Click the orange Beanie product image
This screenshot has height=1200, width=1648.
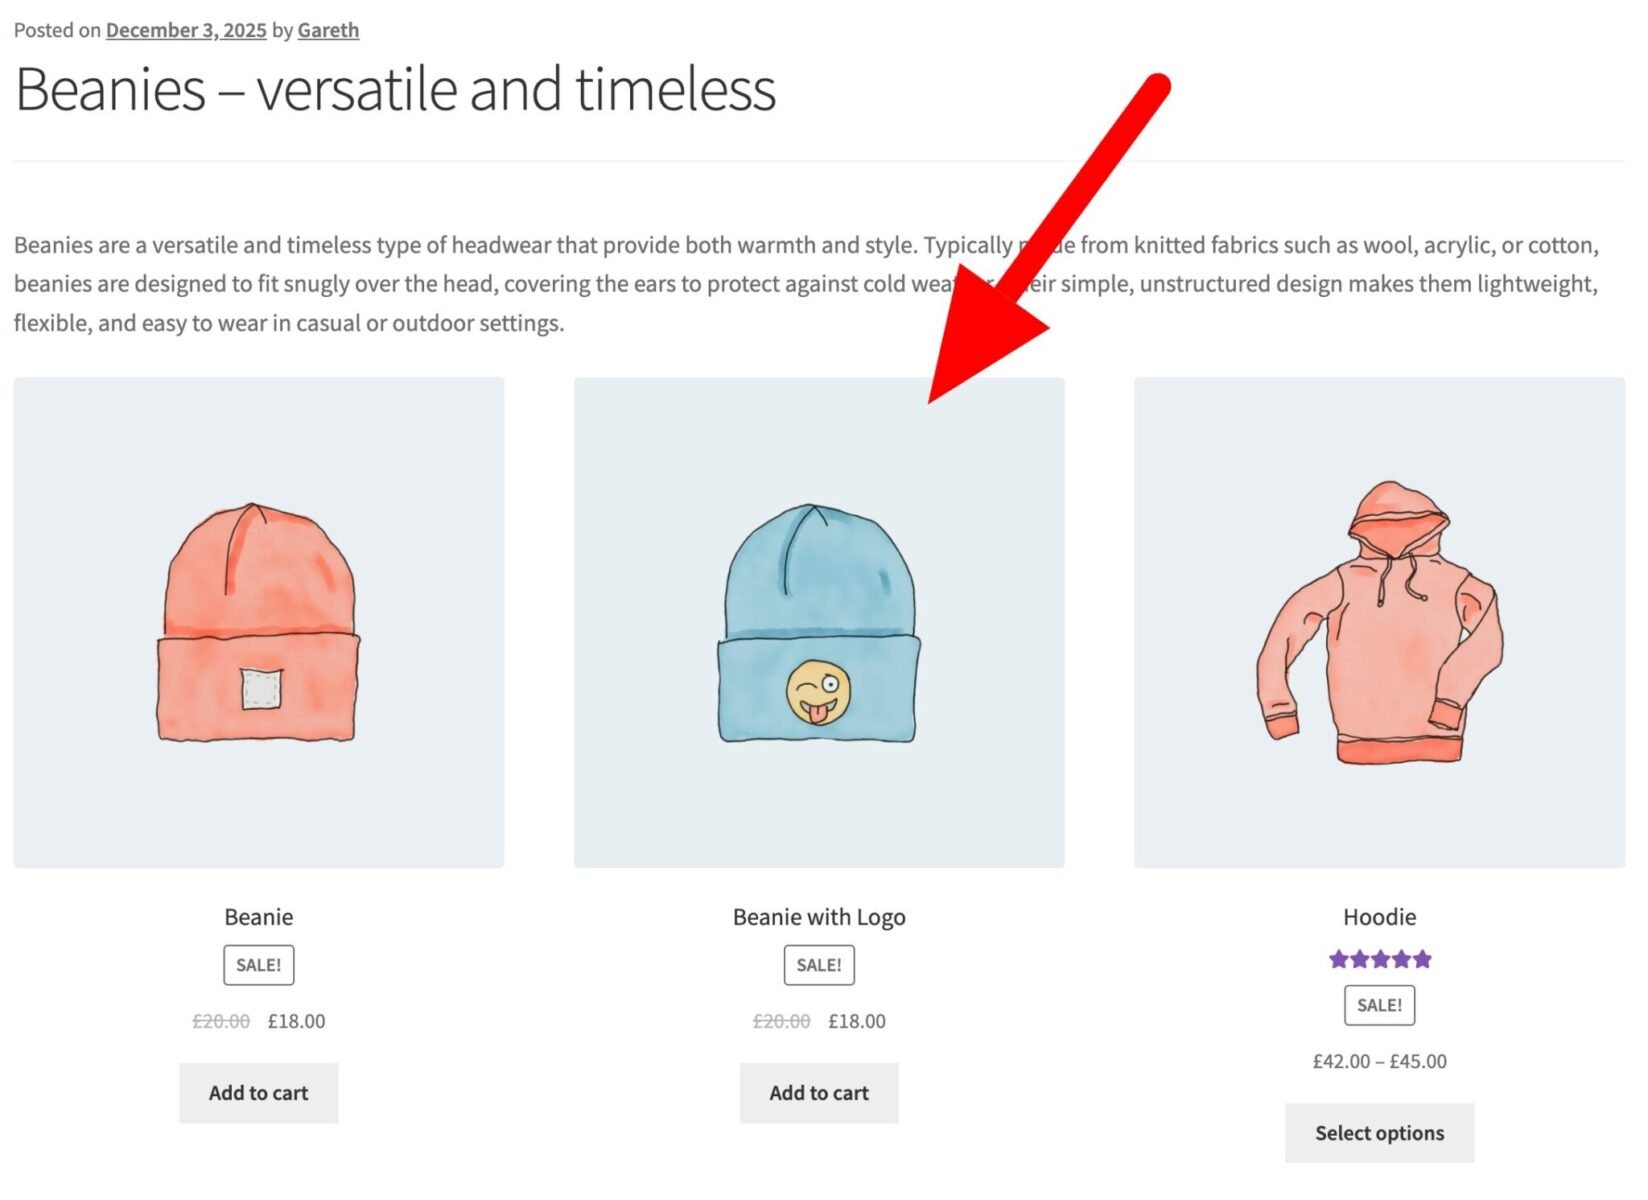pos(258,622)
